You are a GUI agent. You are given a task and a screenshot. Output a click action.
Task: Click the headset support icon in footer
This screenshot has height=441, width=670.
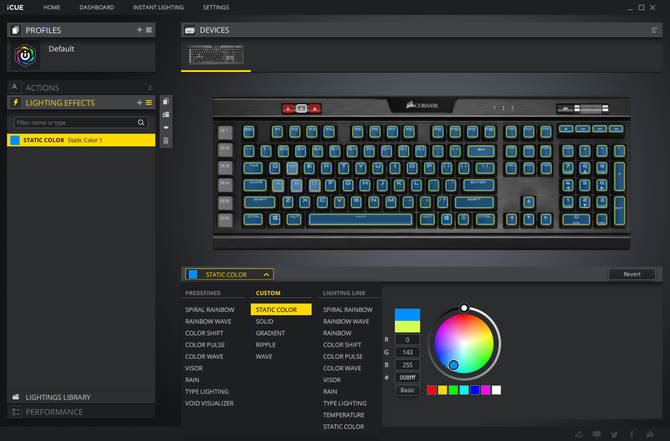[x=579, y=434]
